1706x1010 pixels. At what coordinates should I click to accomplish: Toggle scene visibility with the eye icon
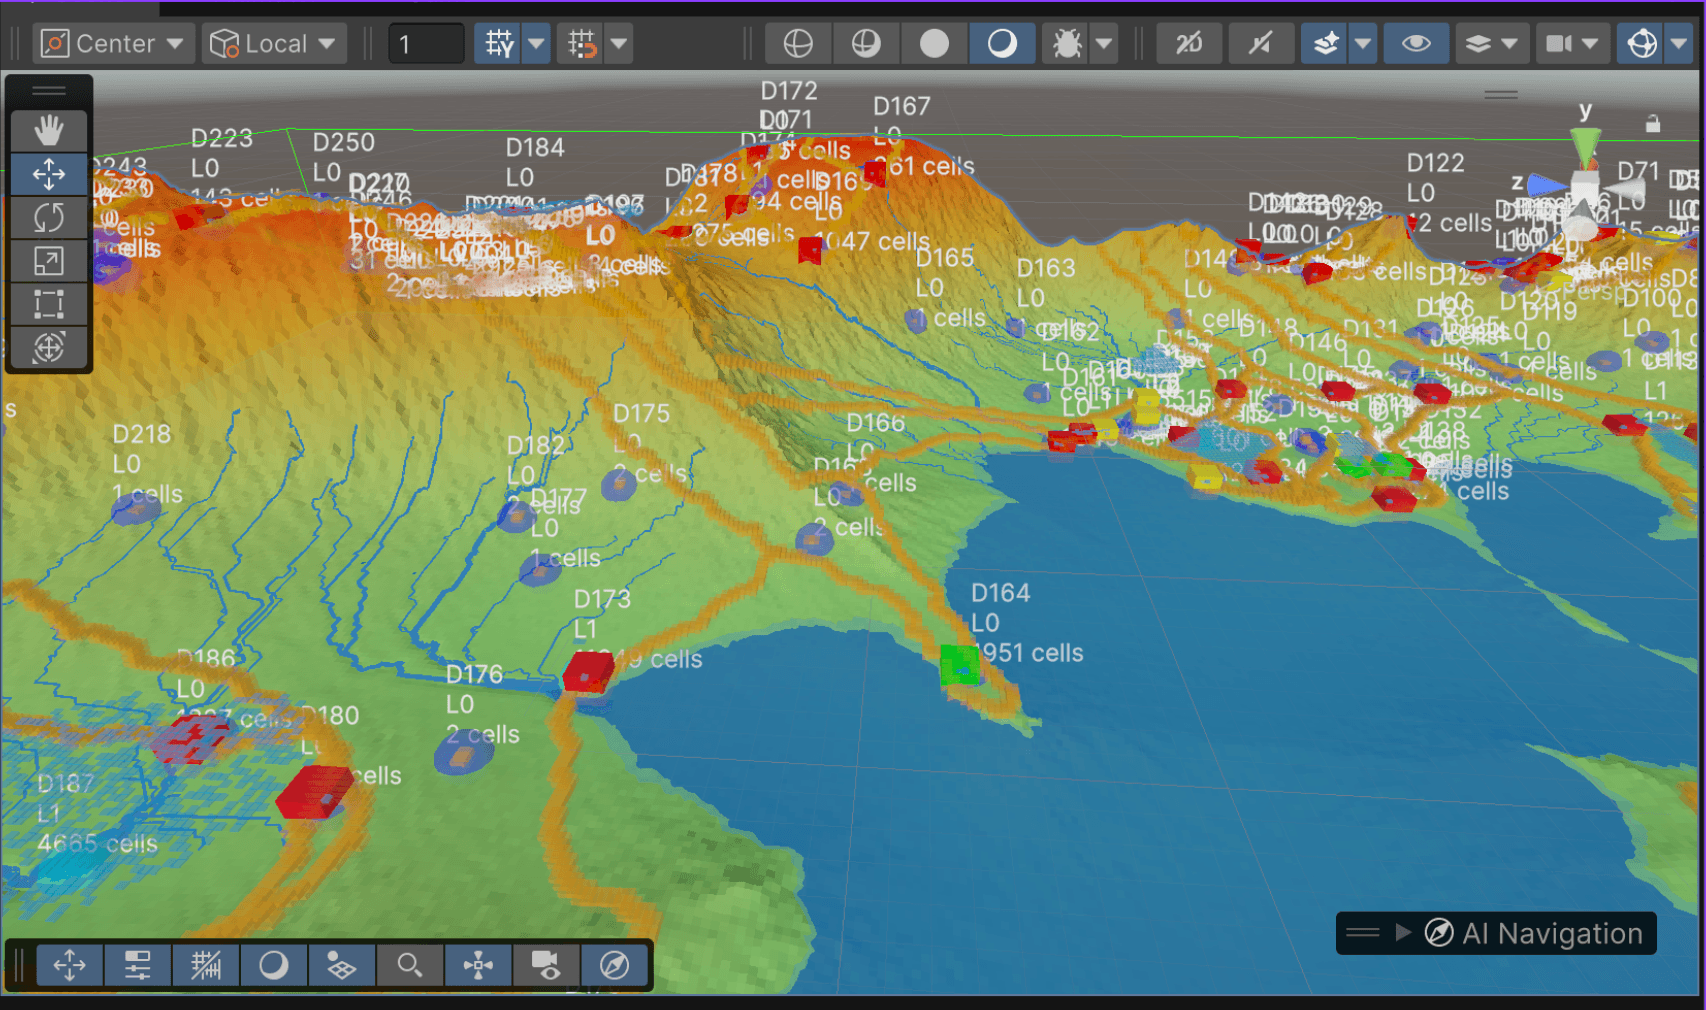coord(1416,43)
